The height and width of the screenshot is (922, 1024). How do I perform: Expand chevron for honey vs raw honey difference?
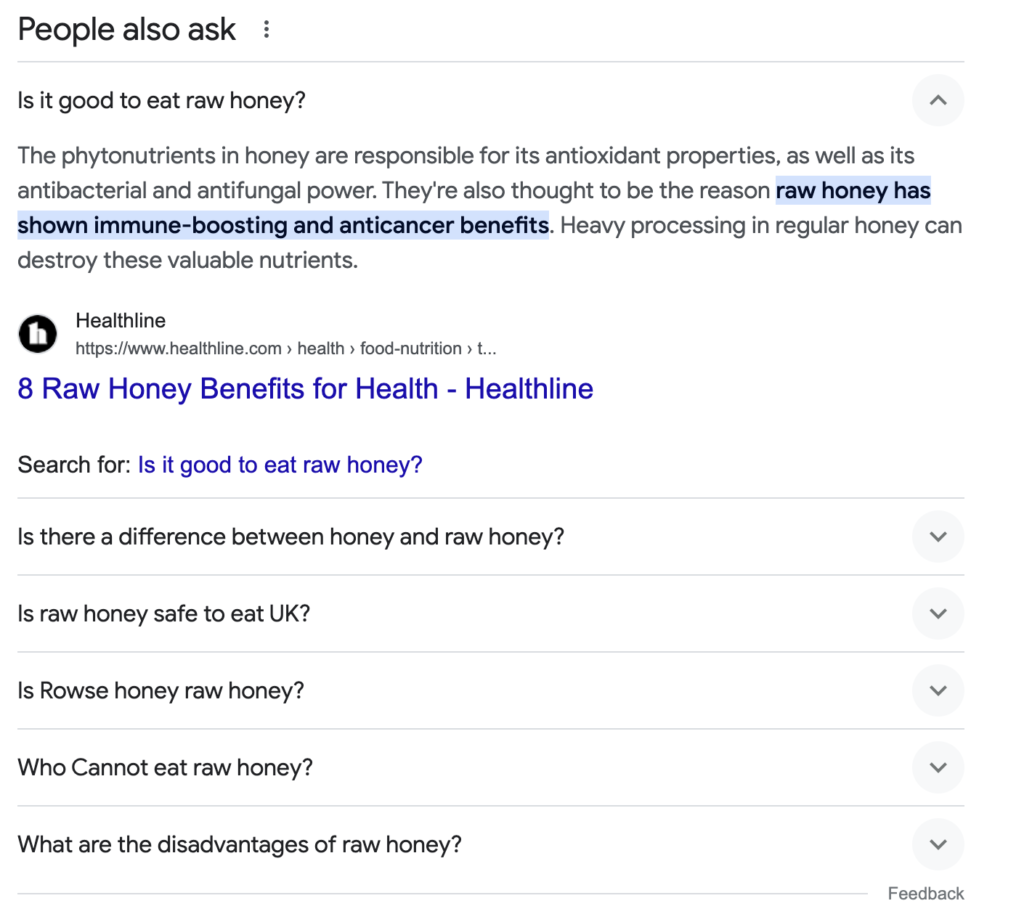pos(938,537)
